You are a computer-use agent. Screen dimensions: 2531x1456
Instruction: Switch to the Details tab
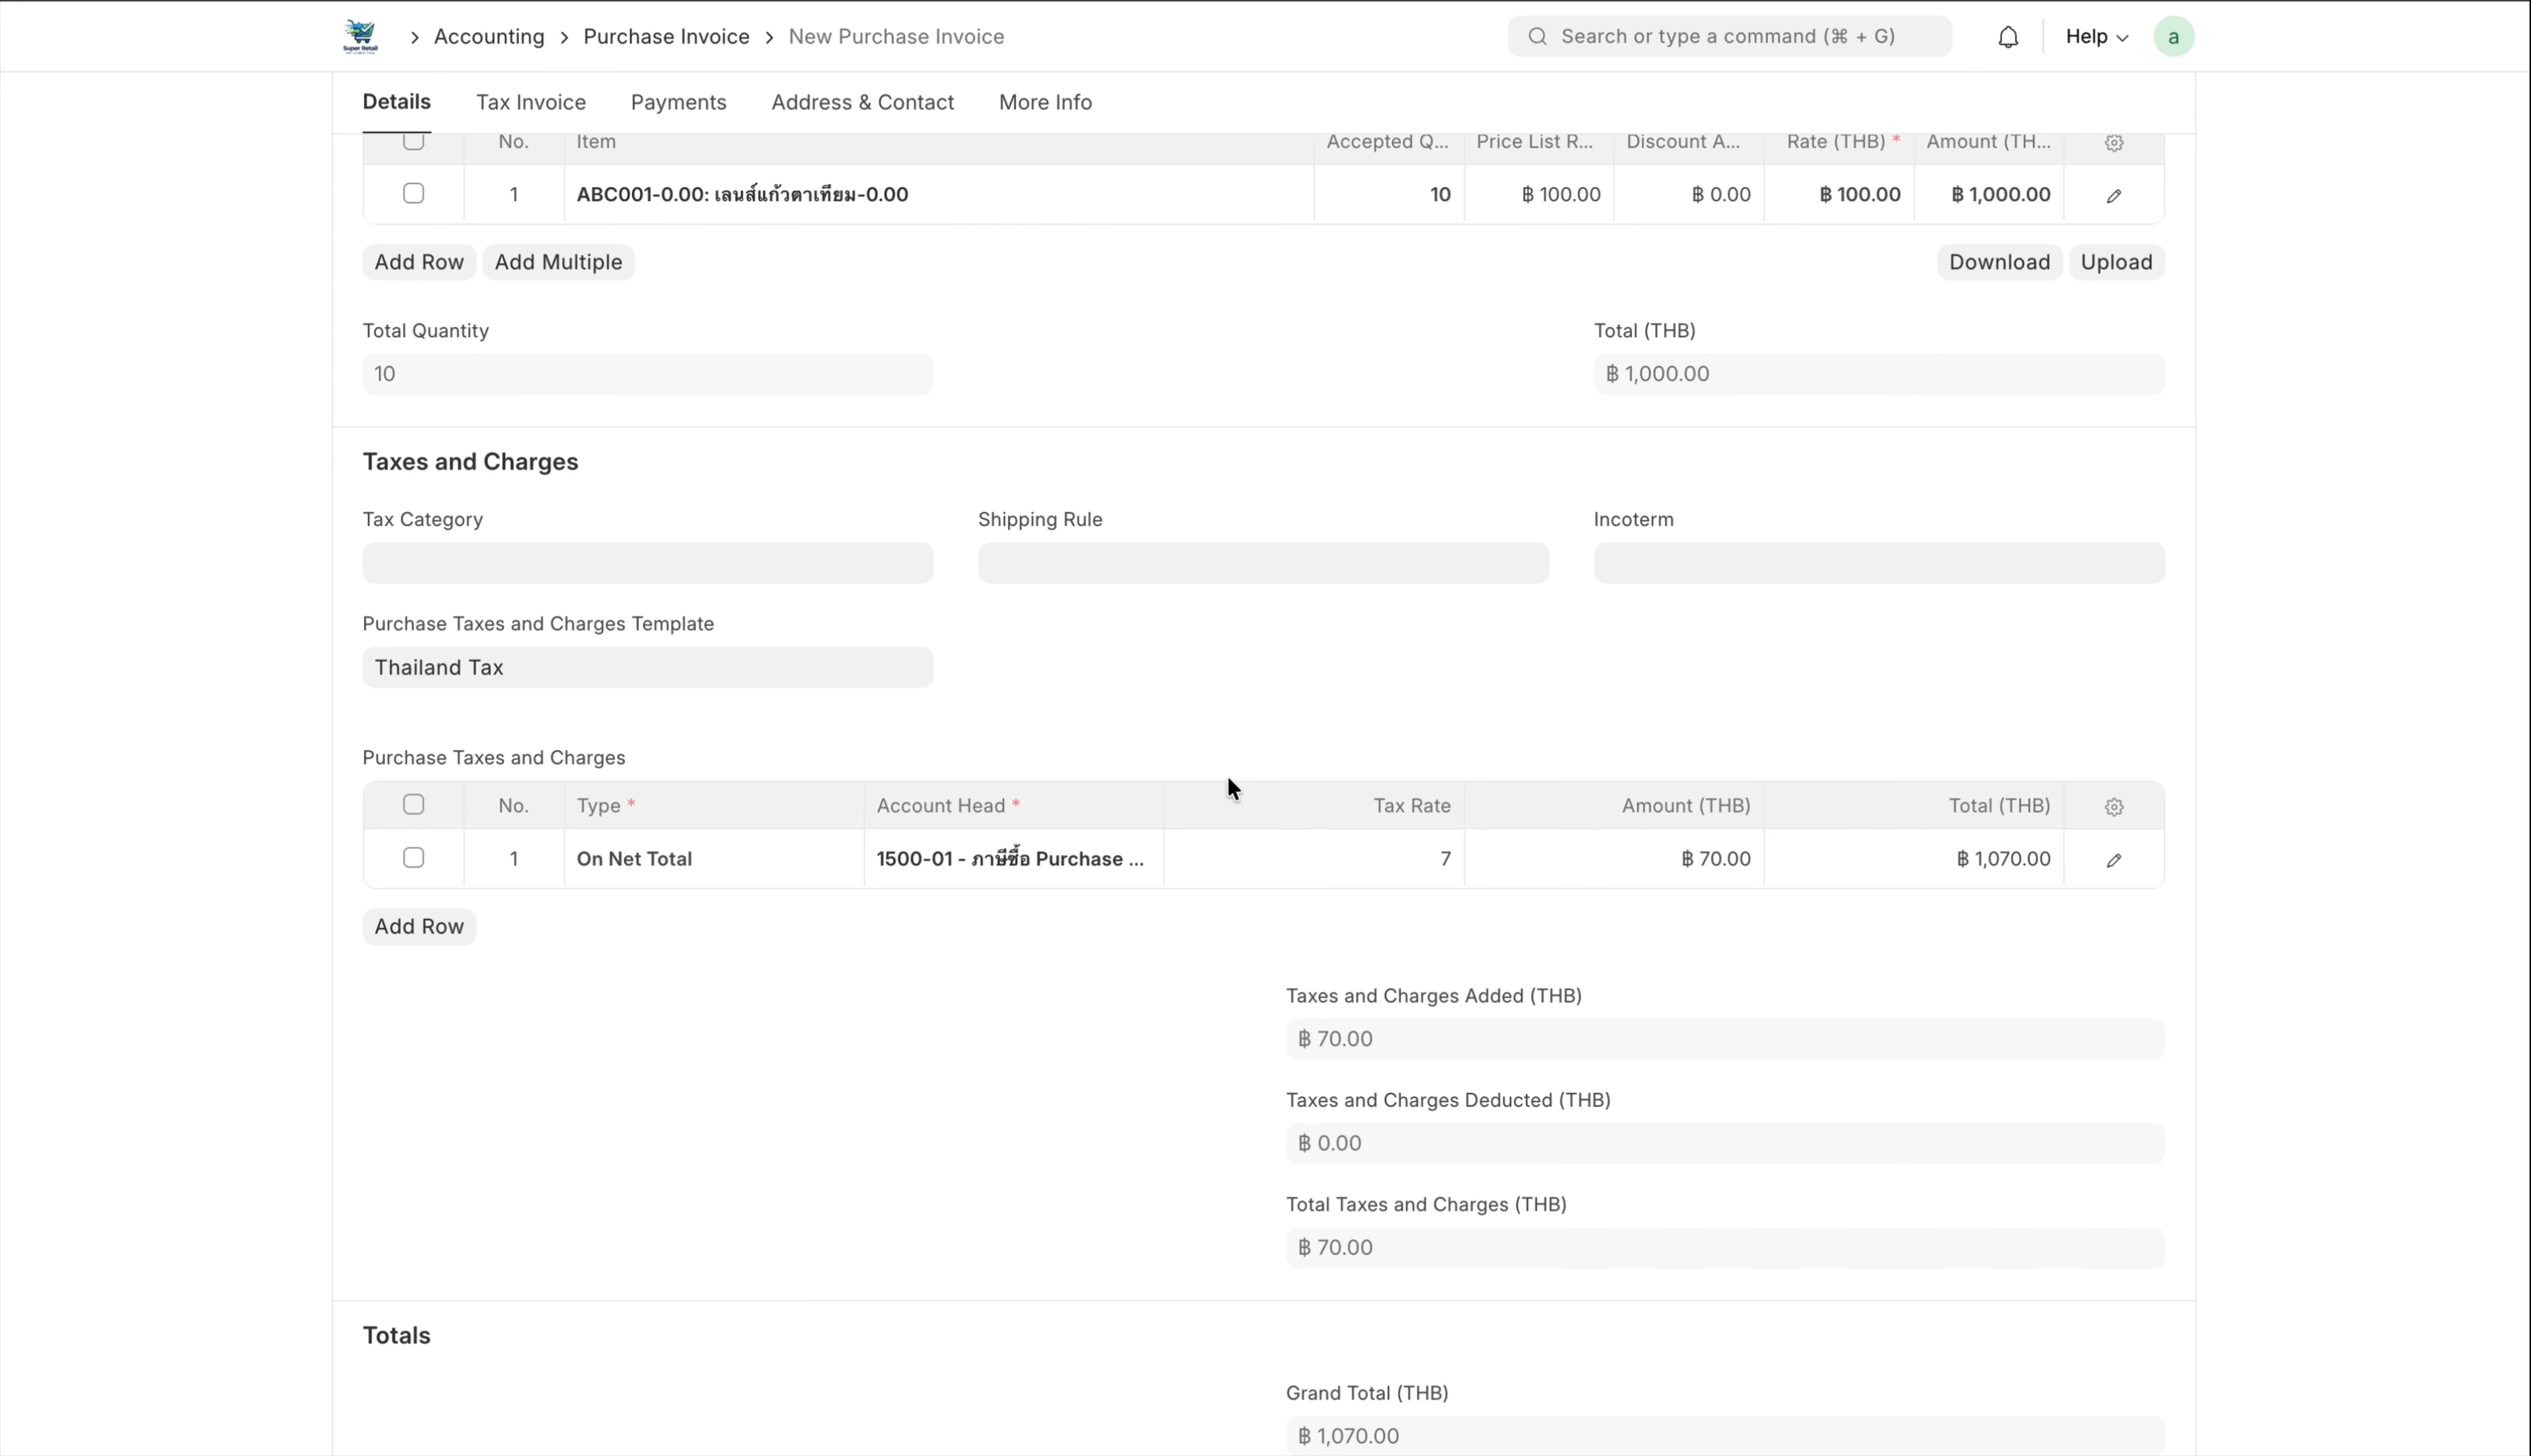click(x=396, y=102)
